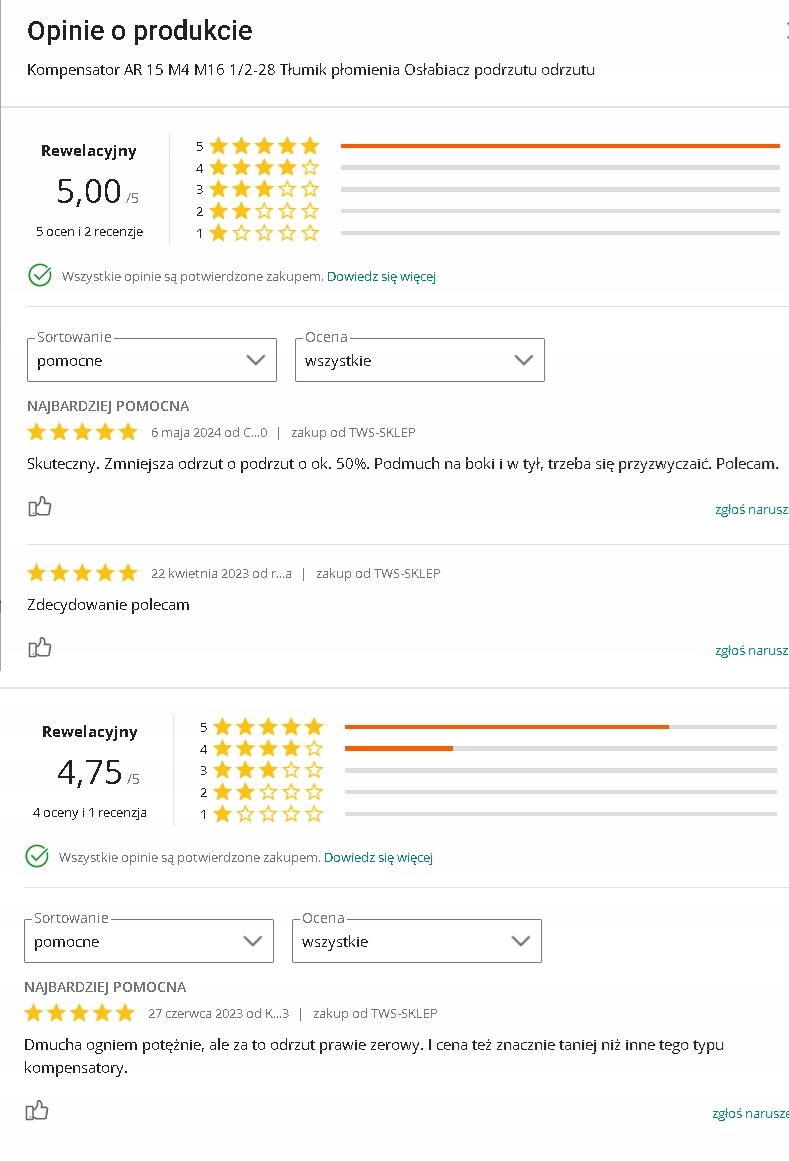Like the 'Dmucha ogniem potężnie' review
The height and width of the screenshot is (1161, 789).
[37, 1111]
